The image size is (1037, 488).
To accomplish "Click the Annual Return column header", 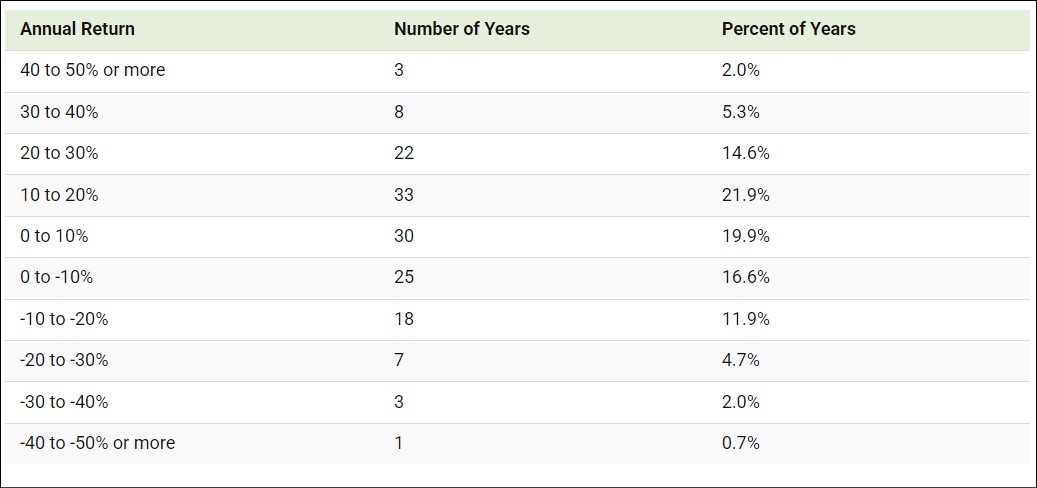I will 77,29.
